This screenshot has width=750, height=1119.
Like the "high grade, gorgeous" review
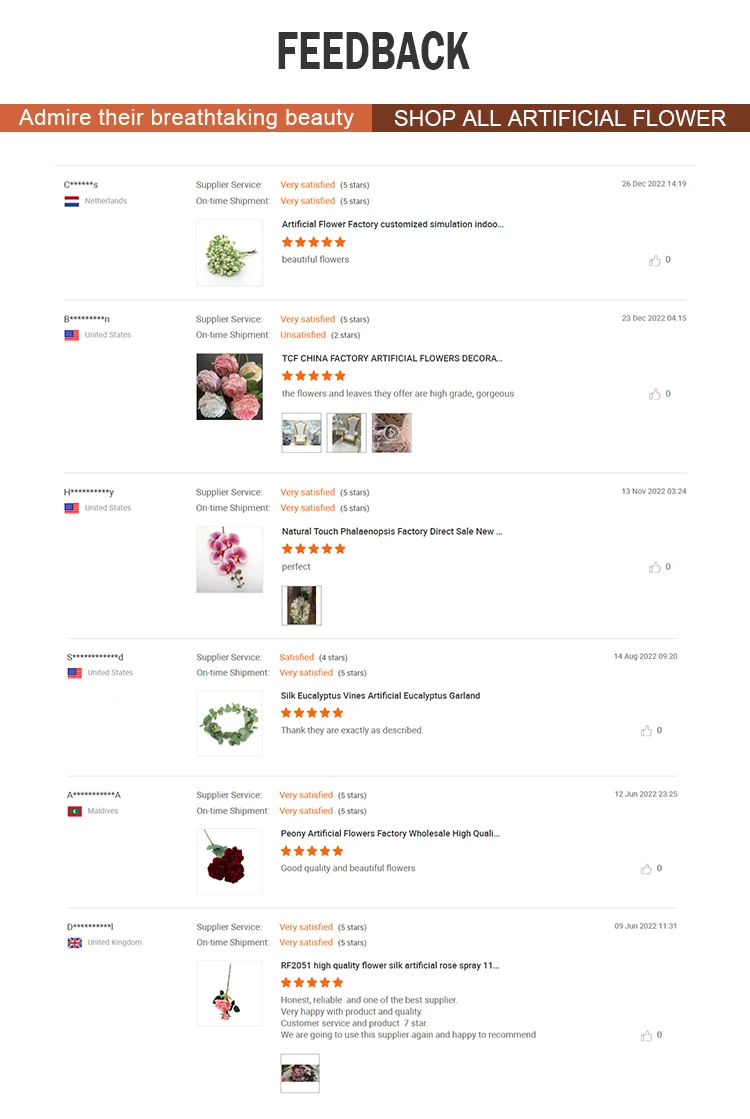click(655, 394)
